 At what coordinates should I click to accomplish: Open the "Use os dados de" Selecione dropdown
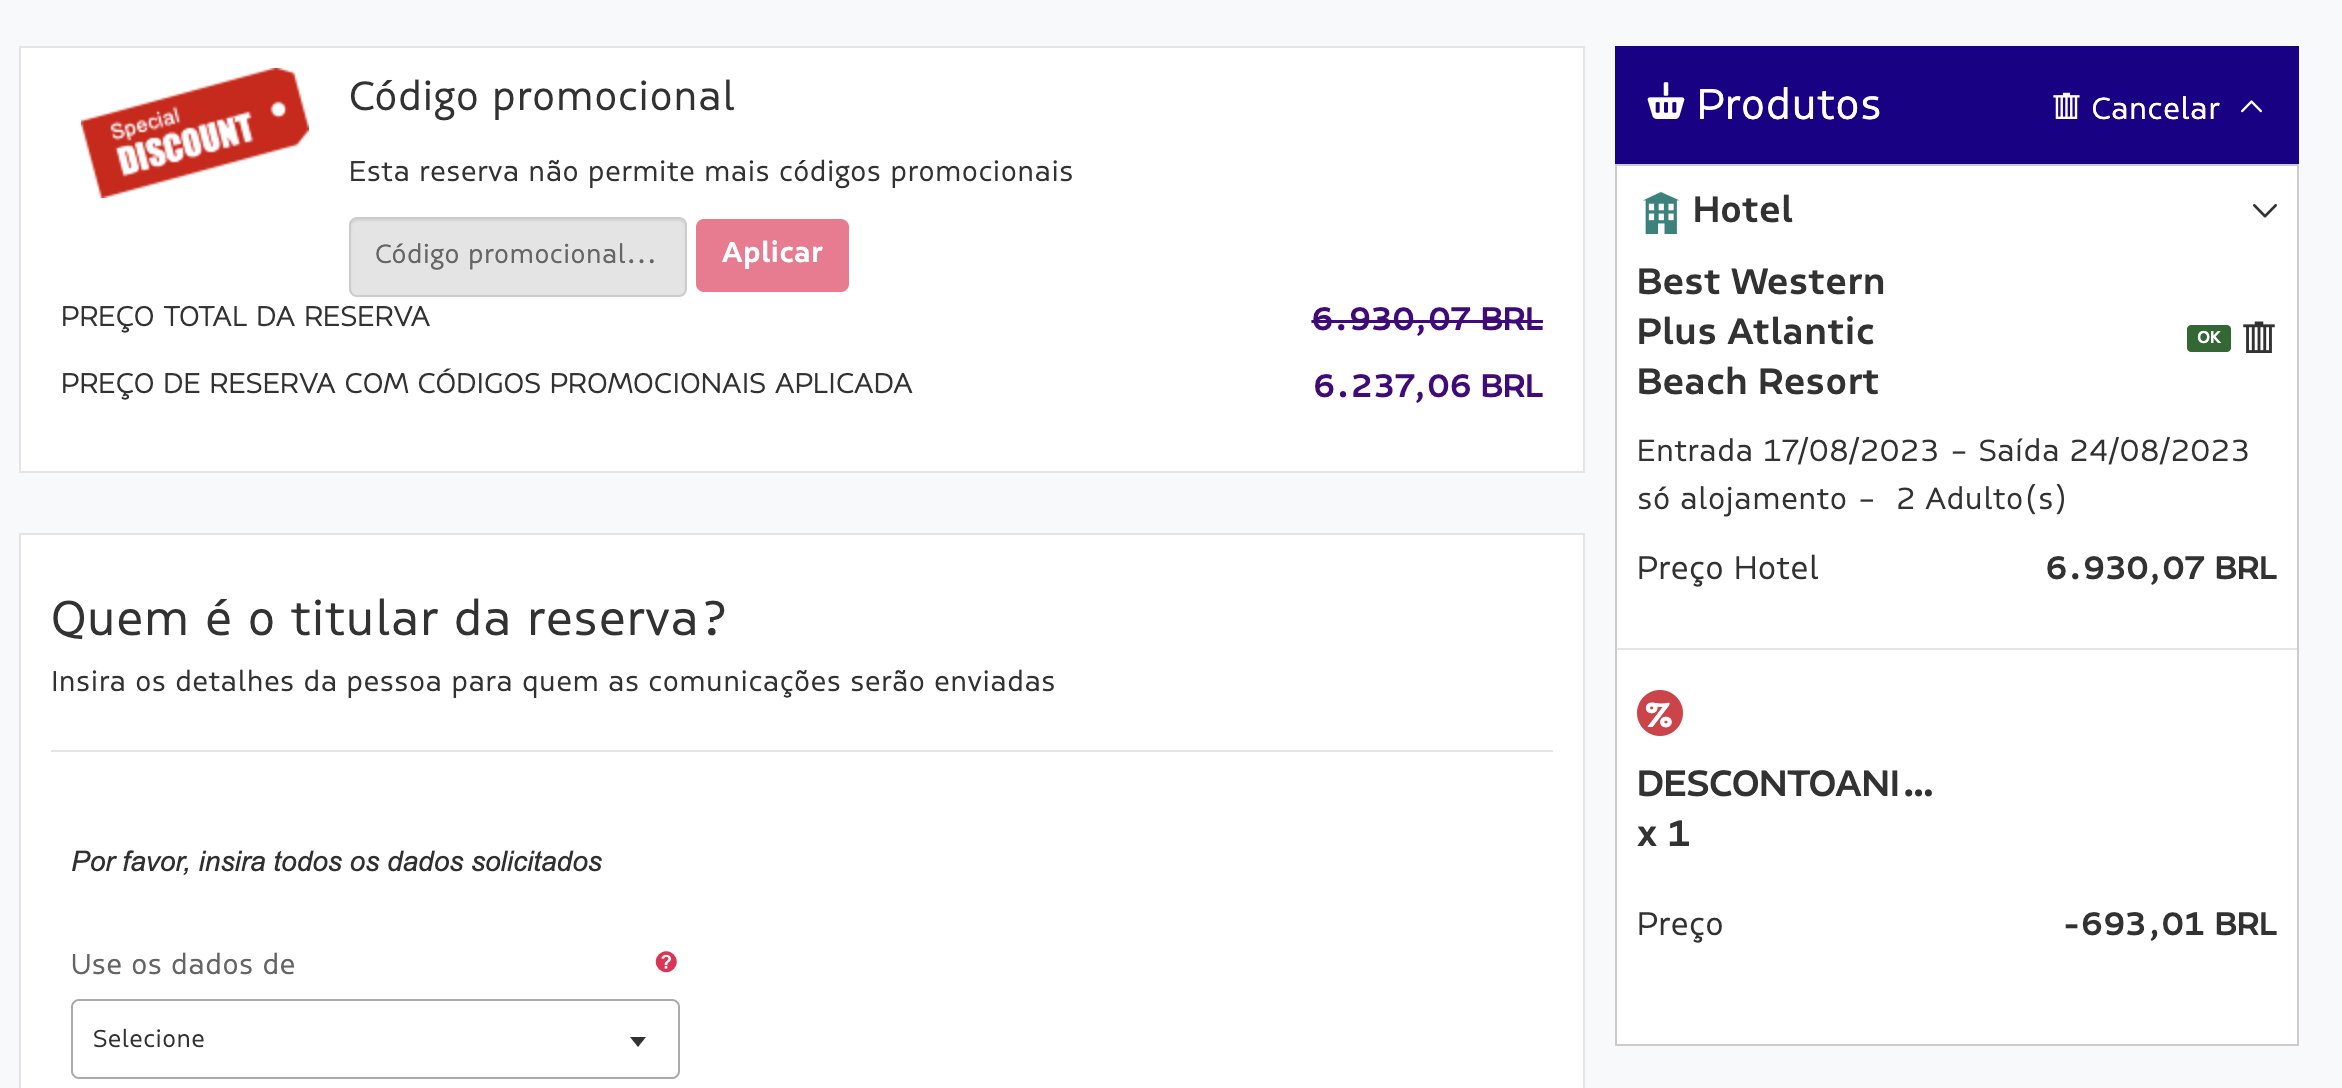pyautogui.click(x=375, y=1039)
